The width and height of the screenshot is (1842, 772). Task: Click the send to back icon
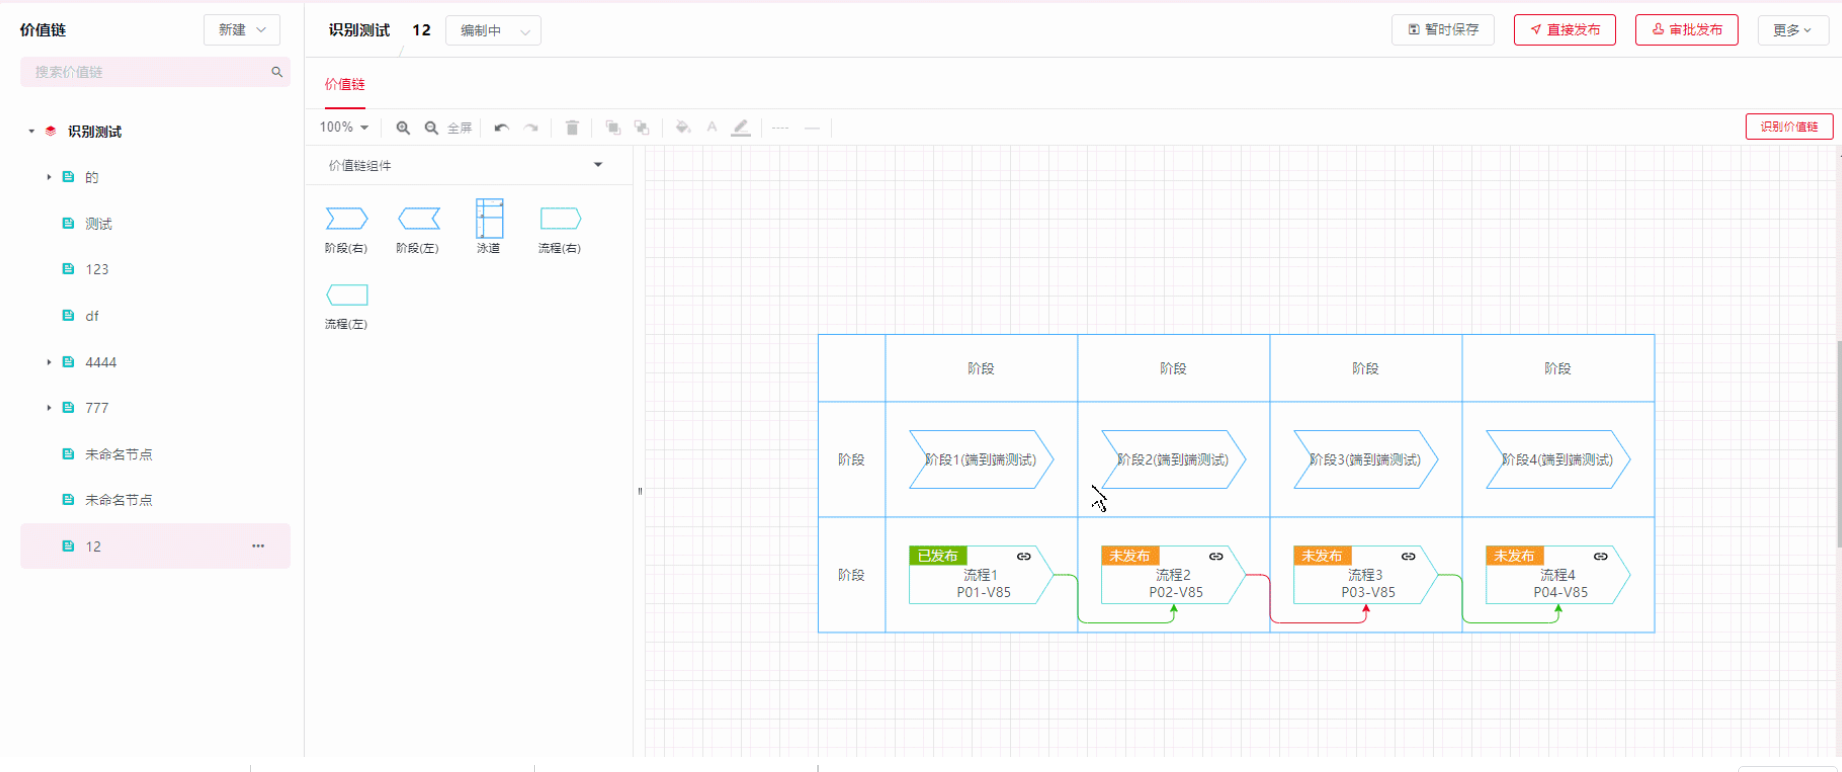coord(642,128)
